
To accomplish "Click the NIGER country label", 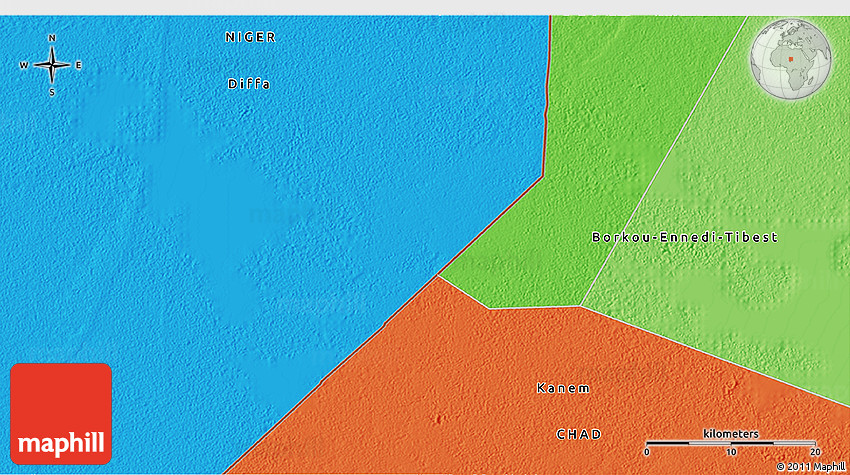I will point(250,37).
